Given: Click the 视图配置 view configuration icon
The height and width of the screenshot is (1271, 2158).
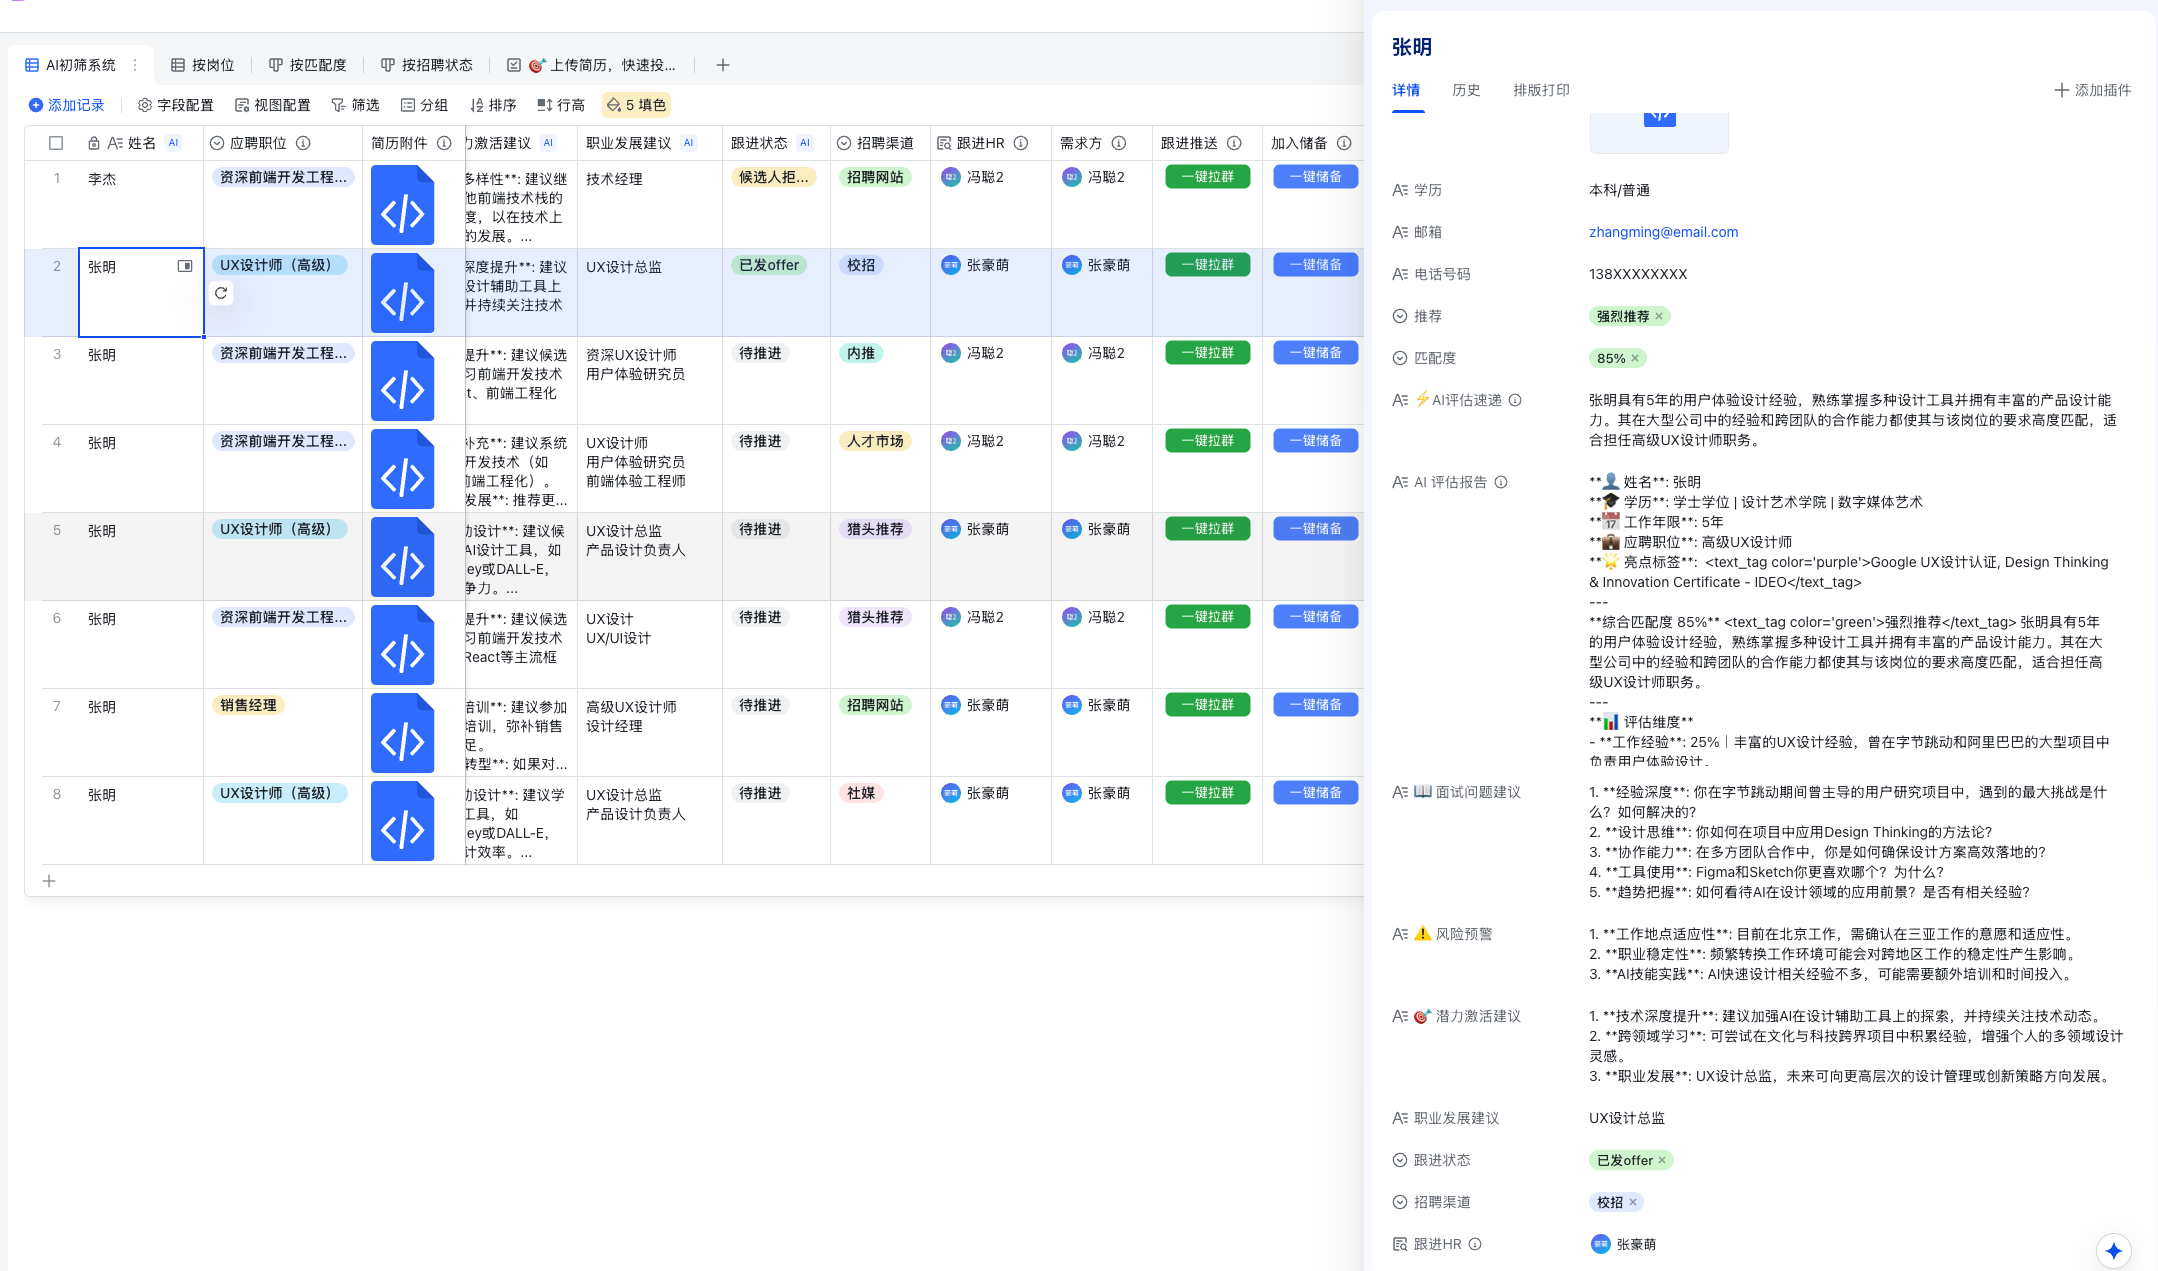Looking at the screenshot, I should 243,104.
